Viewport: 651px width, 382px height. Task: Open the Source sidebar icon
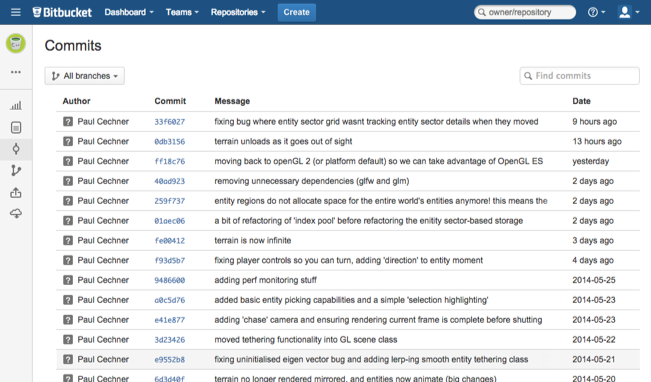(x=16, y=127)
